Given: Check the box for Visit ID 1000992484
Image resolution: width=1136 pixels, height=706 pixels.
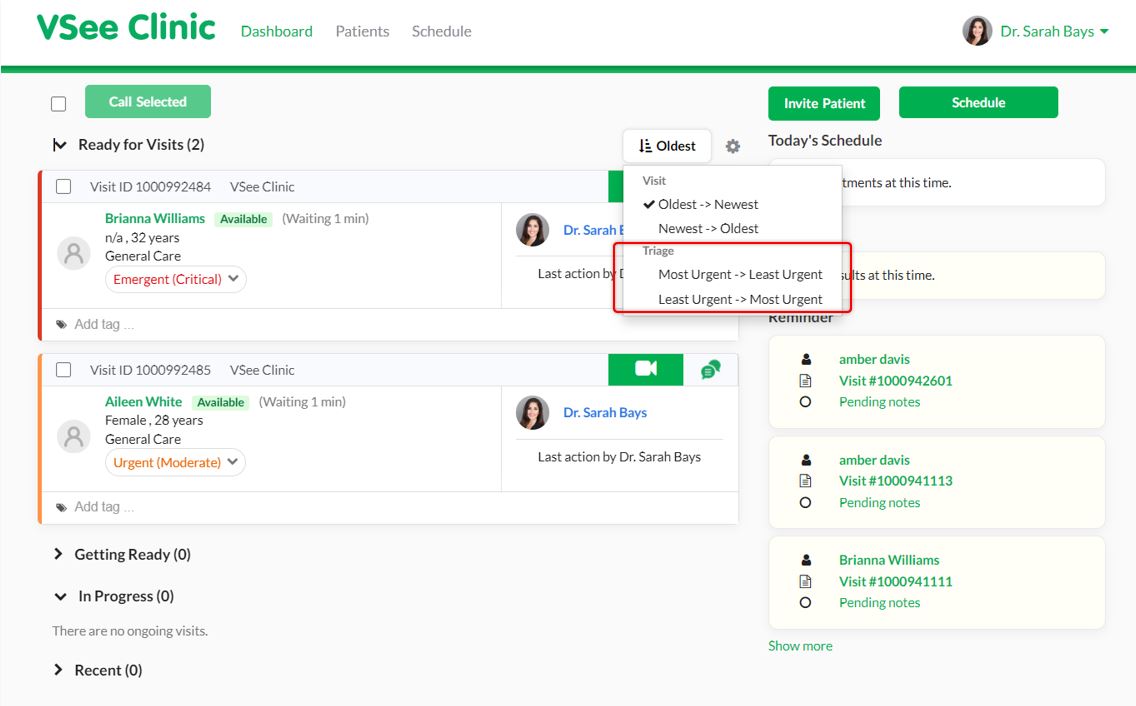Looking at the screenshot, I should (64, 187).
